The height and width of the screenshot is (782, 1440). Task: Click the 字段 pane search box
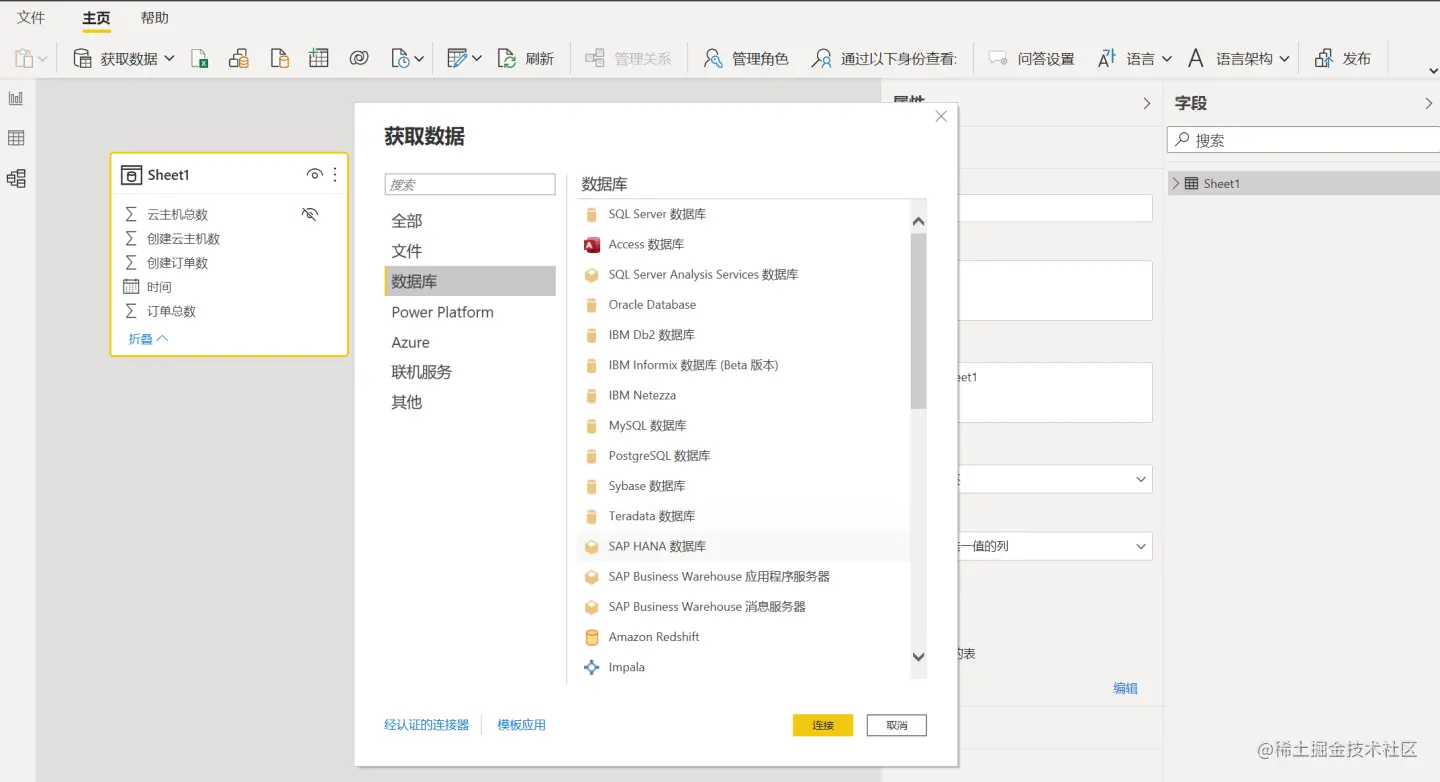coord(1304,140)
